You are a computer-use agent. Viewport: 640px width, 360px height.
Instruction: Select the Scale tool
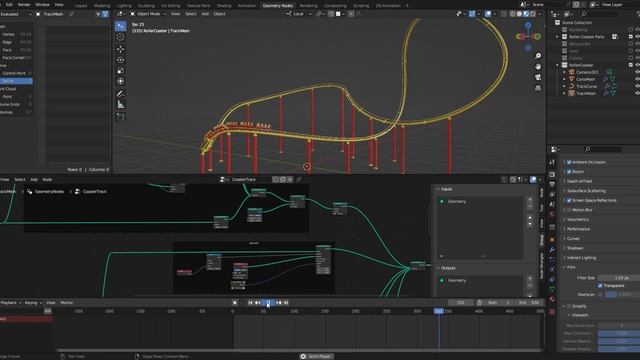point(120,71)
